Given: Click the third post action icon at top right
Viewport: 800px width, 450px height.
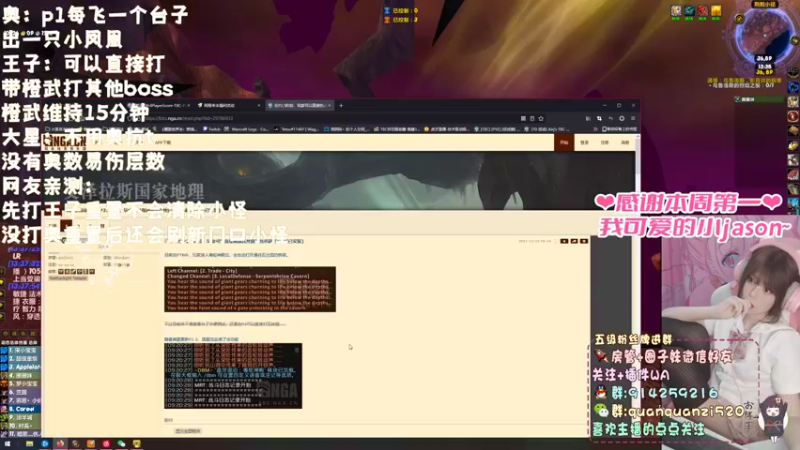Looking at the screenshot, I should [584, 241].
